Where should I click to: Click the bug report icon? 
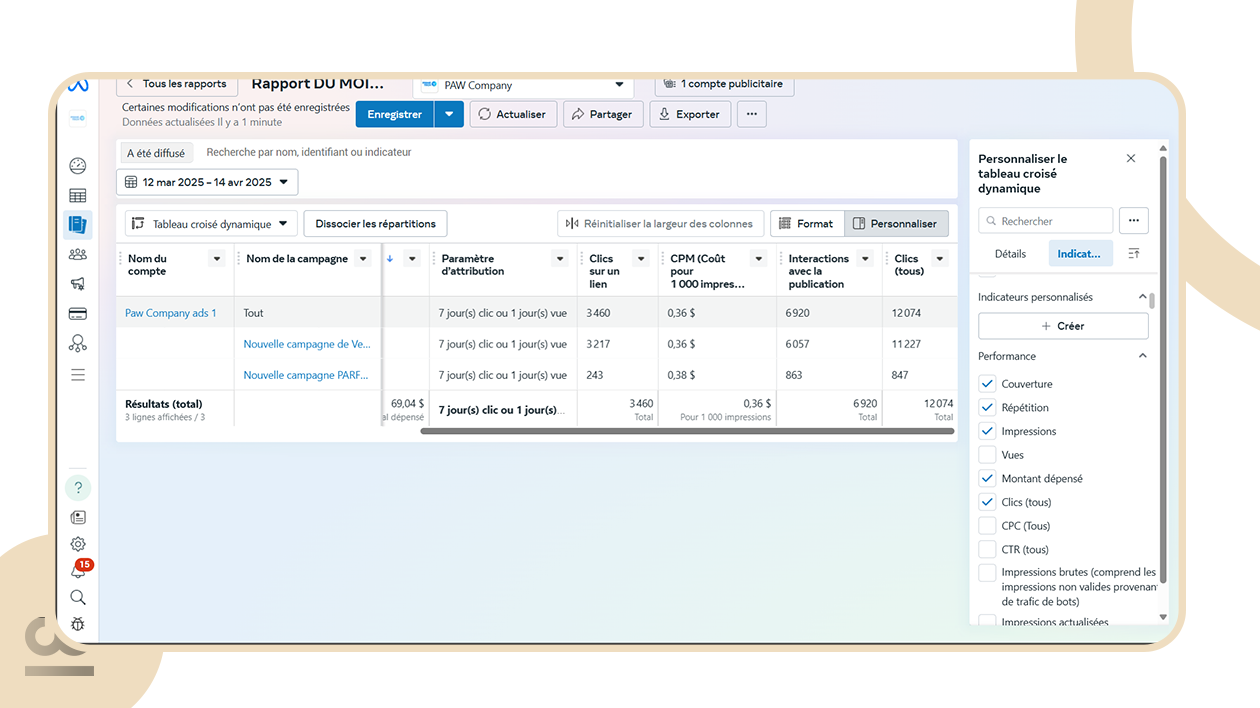pyautogui.click(x=78, y=624)
